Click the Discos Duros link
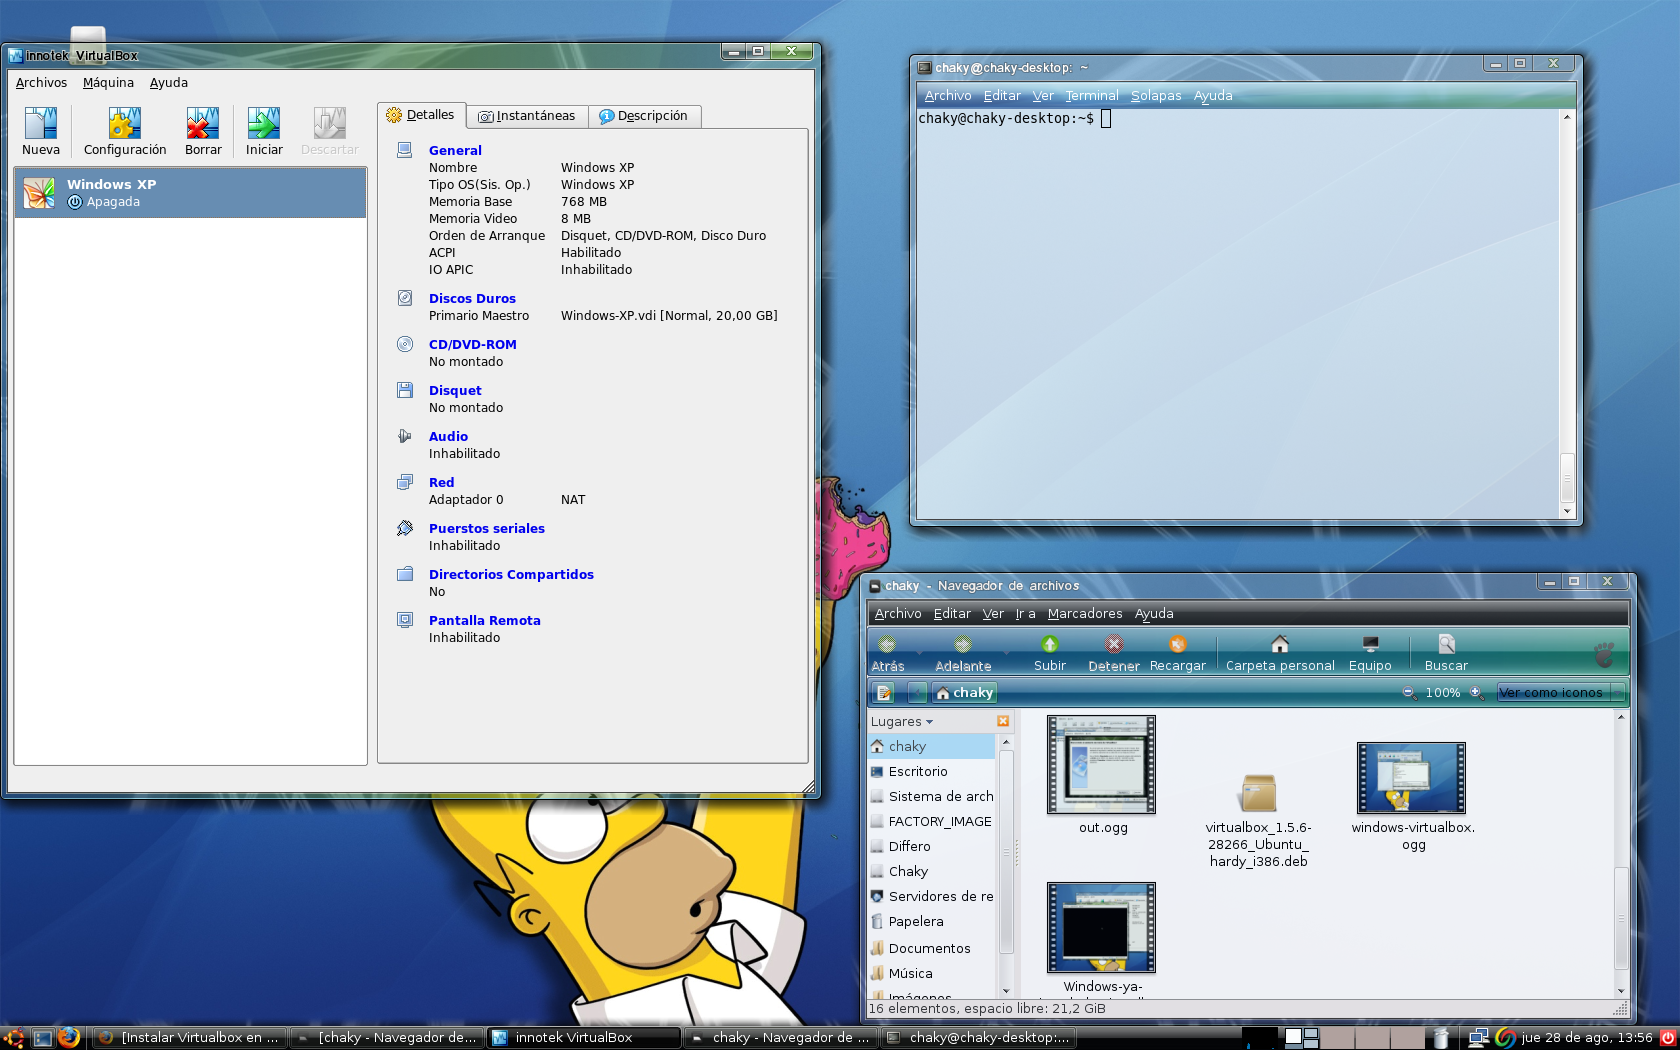The image size is (1680, 1050). 472,299
